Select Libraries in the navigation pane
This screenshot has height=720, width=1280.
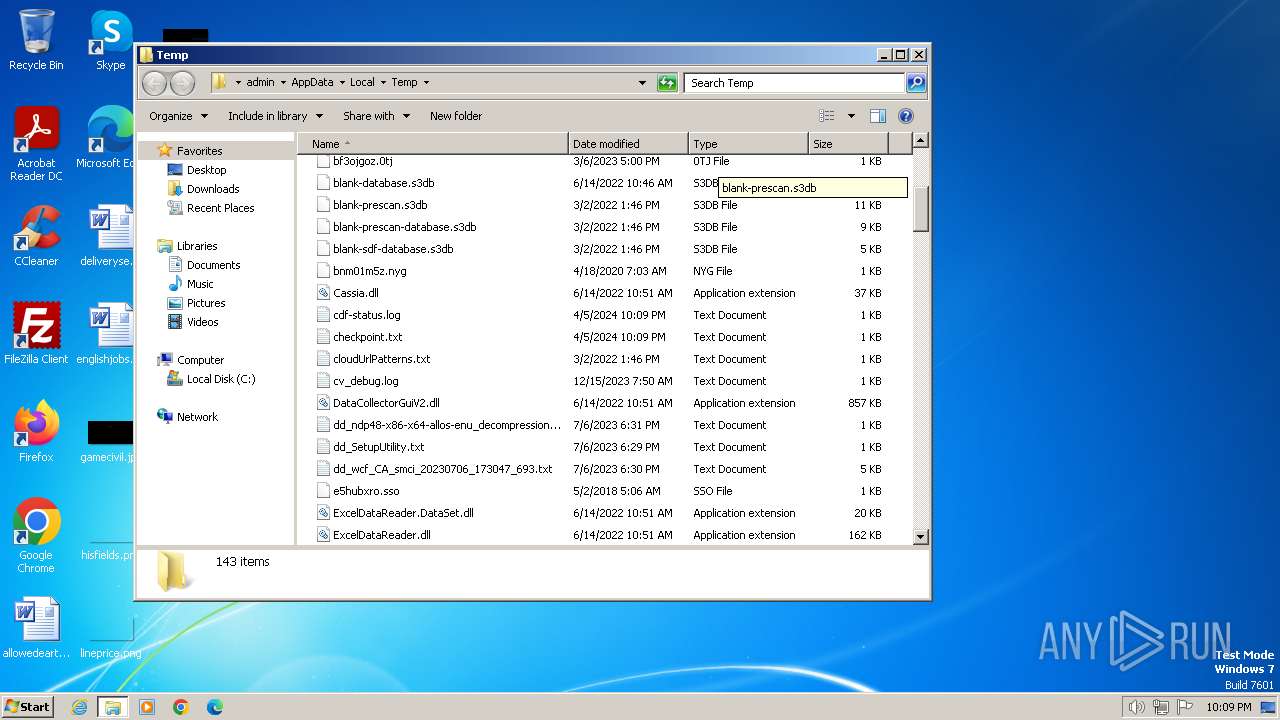coord(197,246)
